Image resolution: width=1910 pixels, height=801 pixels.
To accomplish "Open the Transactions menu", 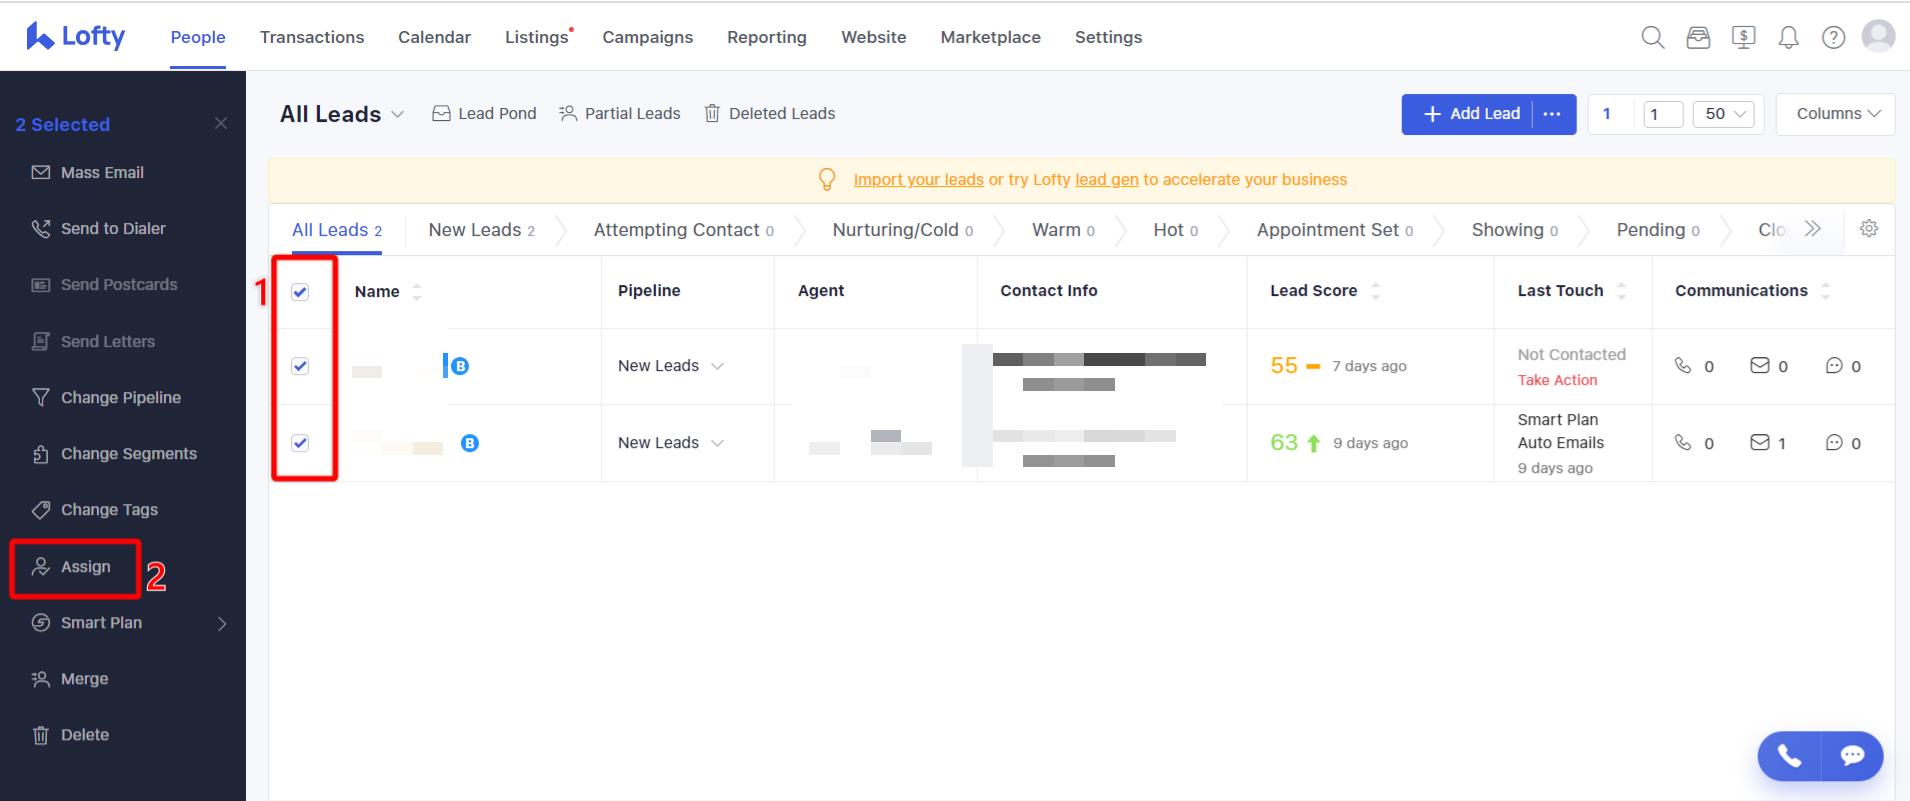I will point(312,37).
